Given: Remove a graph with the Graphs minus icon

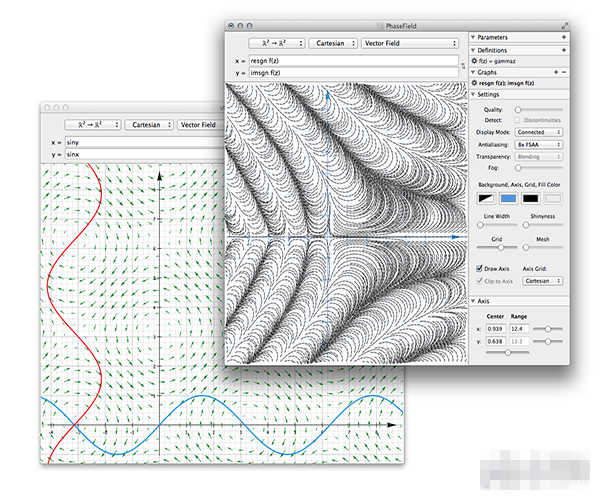Looking at the screenshot, I should [x=563, y=72].
